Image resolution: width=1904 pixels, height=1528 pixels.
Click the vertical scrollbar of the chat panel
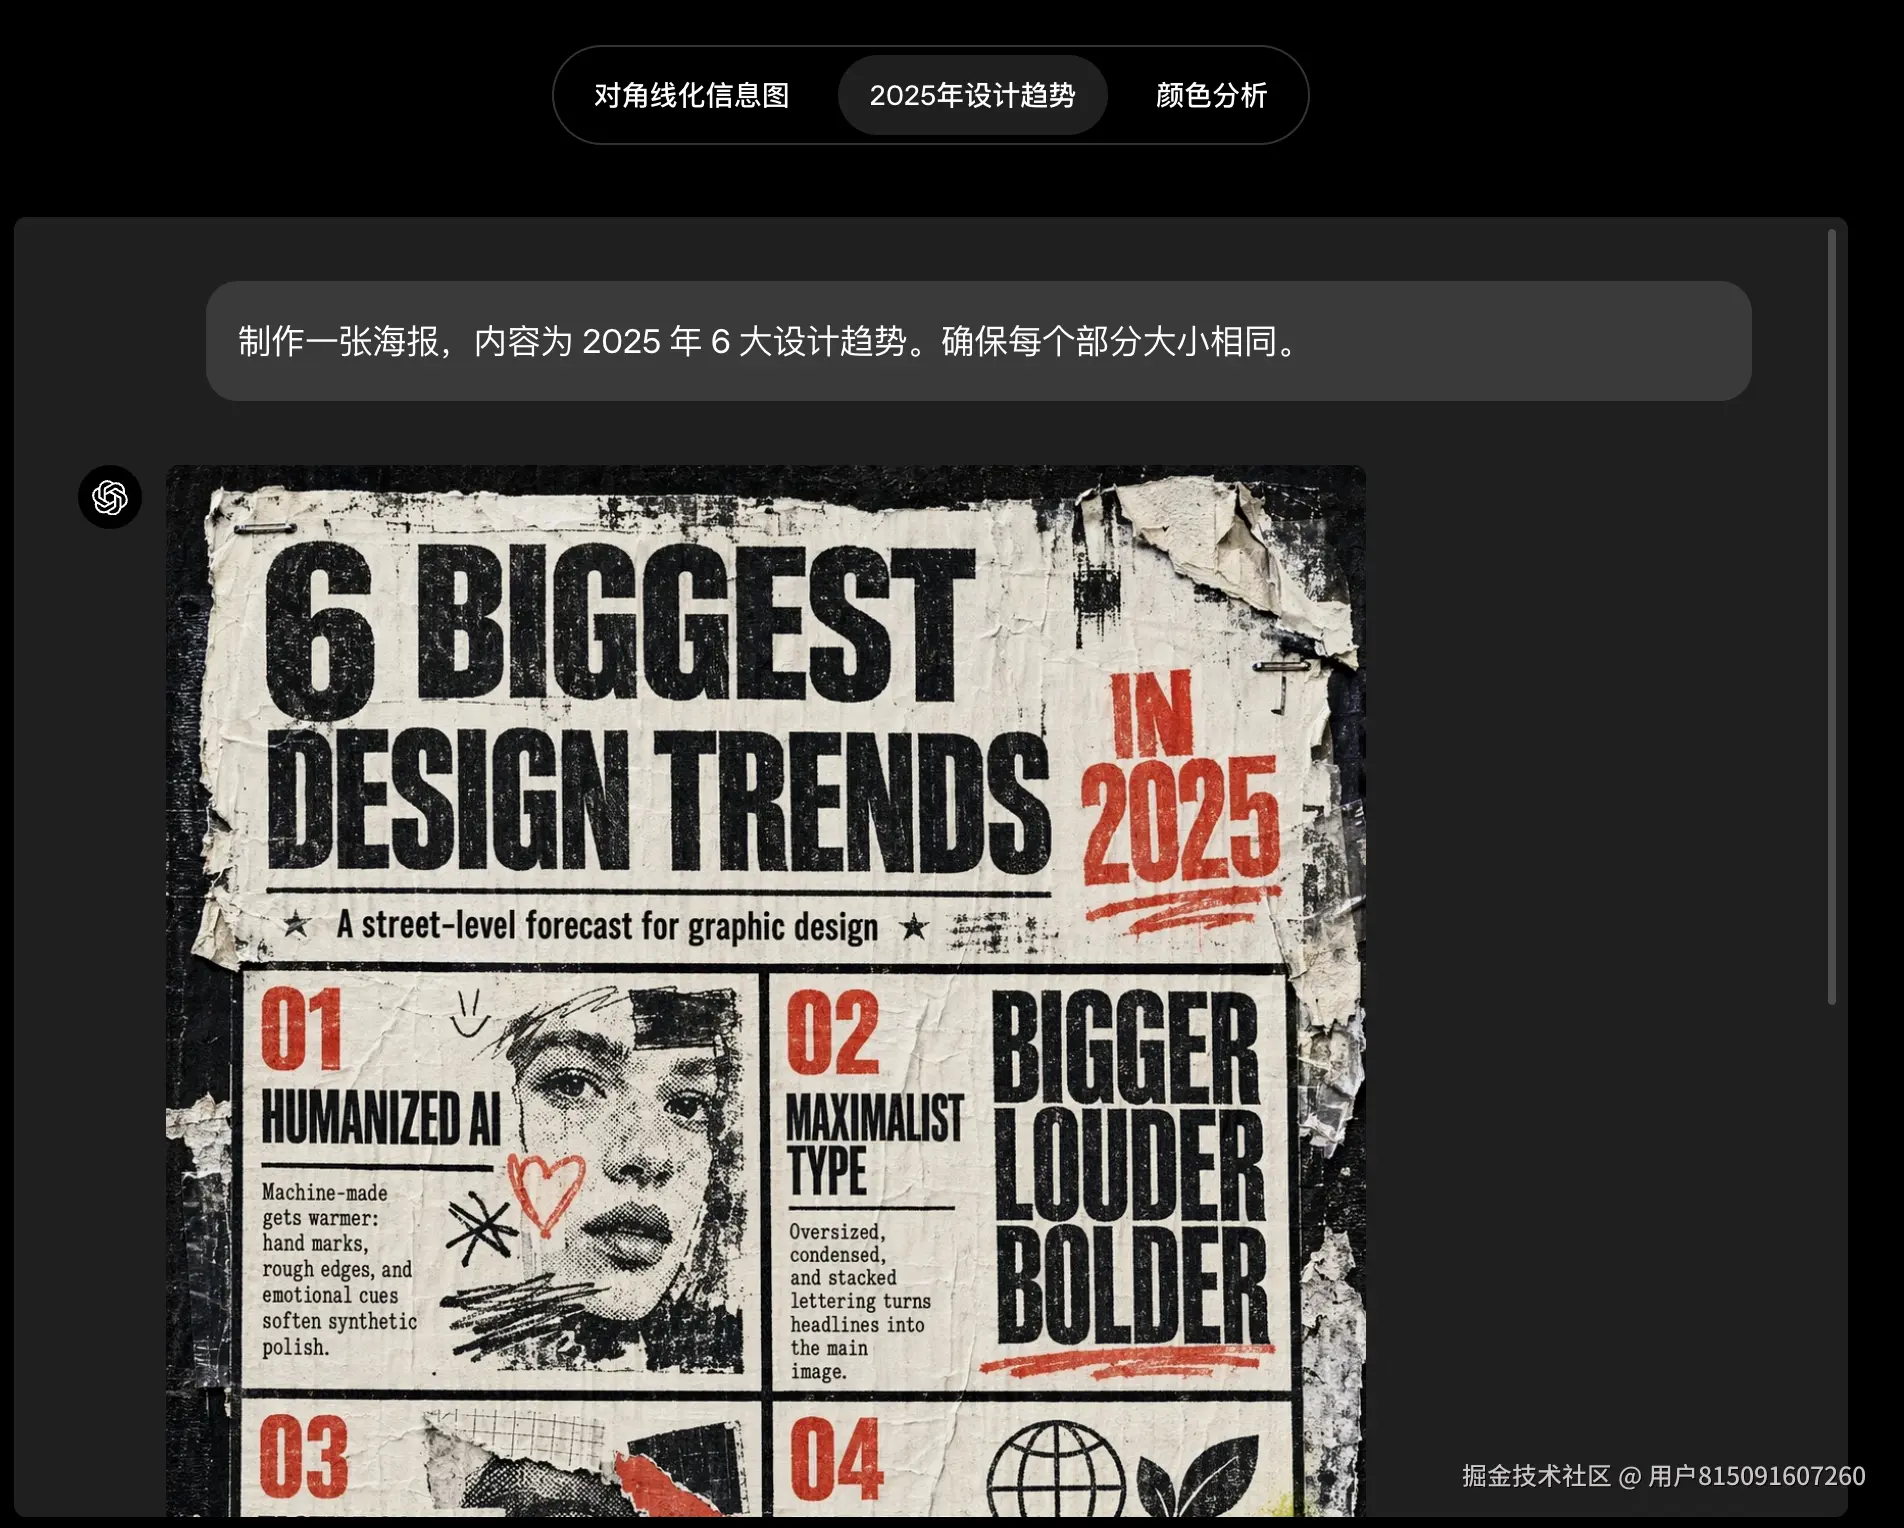[x=1831, y=616]
